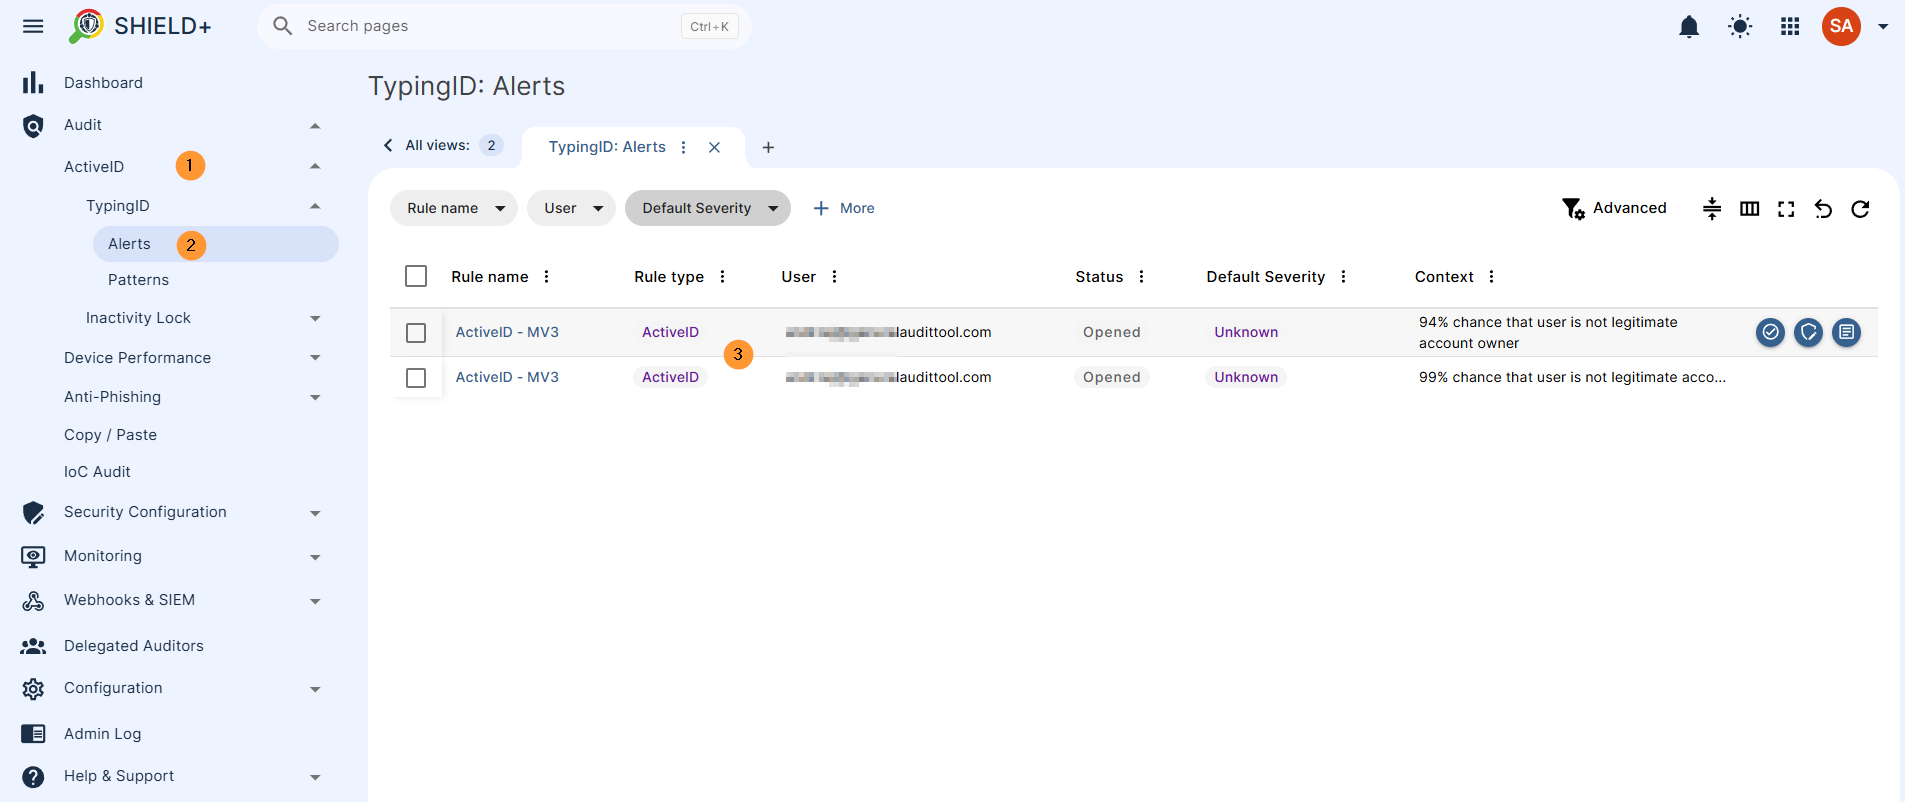Click the shield action icon on first alert

1808,332
